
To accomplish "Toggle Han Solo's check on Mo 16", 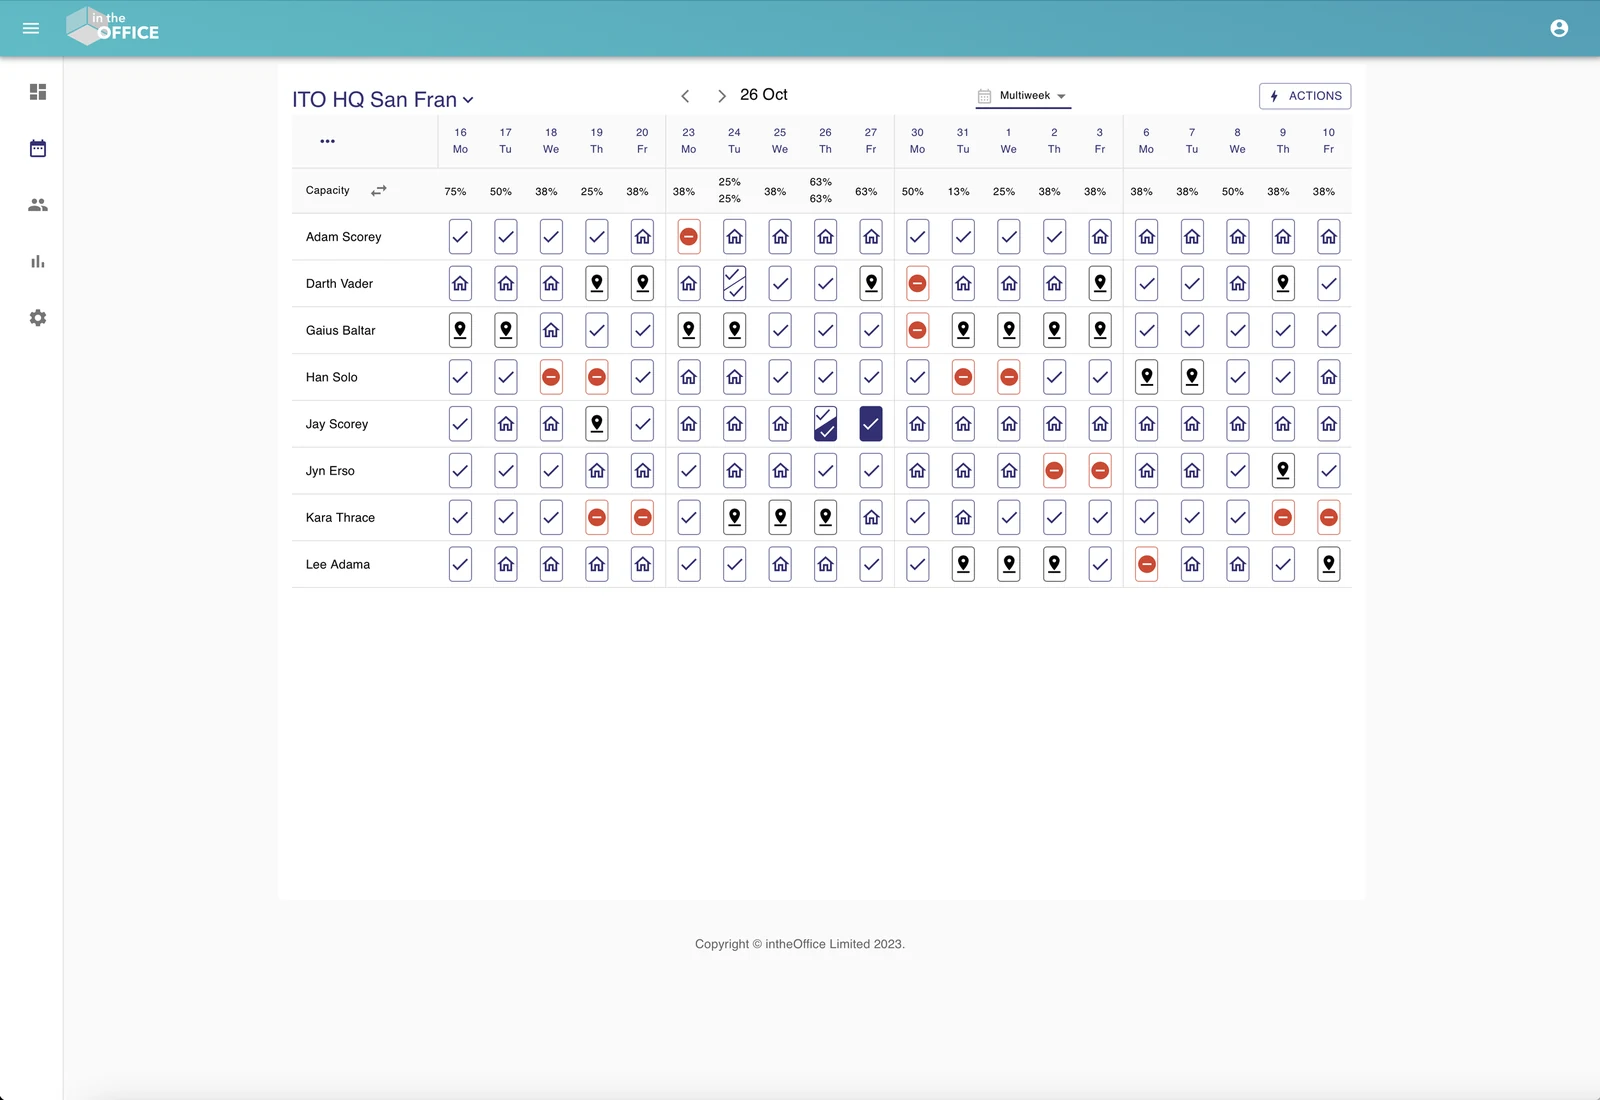I will pos(460,377).
